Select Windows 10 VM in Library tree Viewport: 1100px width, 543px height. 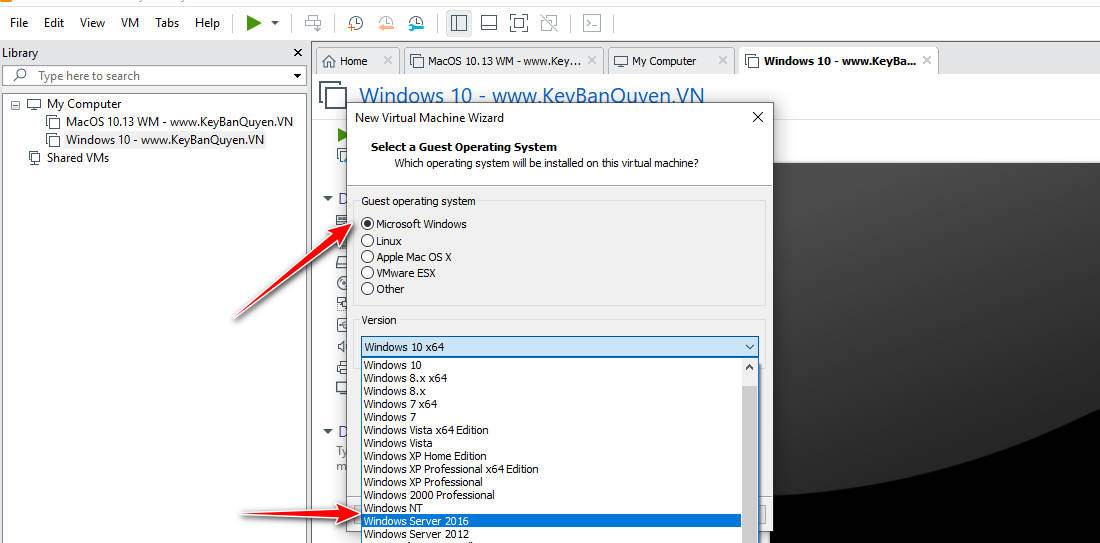pos(165,140)
